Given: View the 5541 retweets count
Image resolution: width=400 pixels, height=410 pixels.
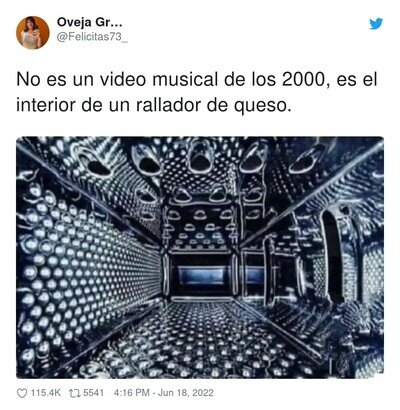Looking at the screenshot, I should tap(93, 393).
